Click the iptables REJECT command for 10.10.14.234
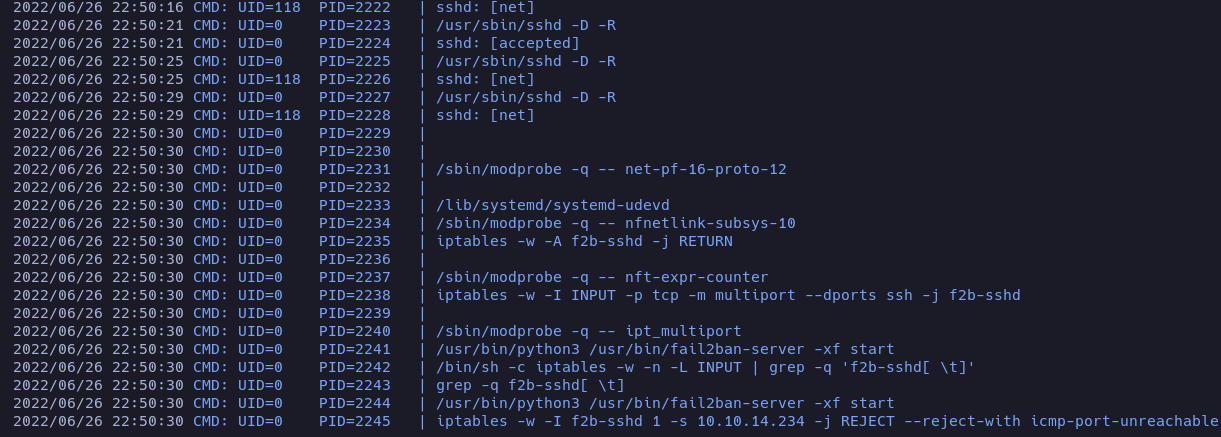This screenshot has height=437, width=1221. point(827,421)
